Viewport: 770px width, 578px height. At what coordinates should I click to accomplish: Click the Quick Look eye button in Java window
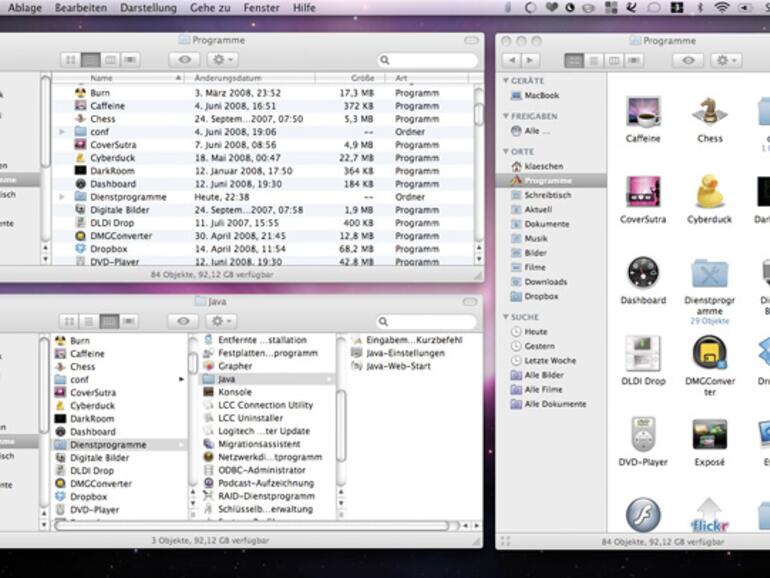coord(183,321)
